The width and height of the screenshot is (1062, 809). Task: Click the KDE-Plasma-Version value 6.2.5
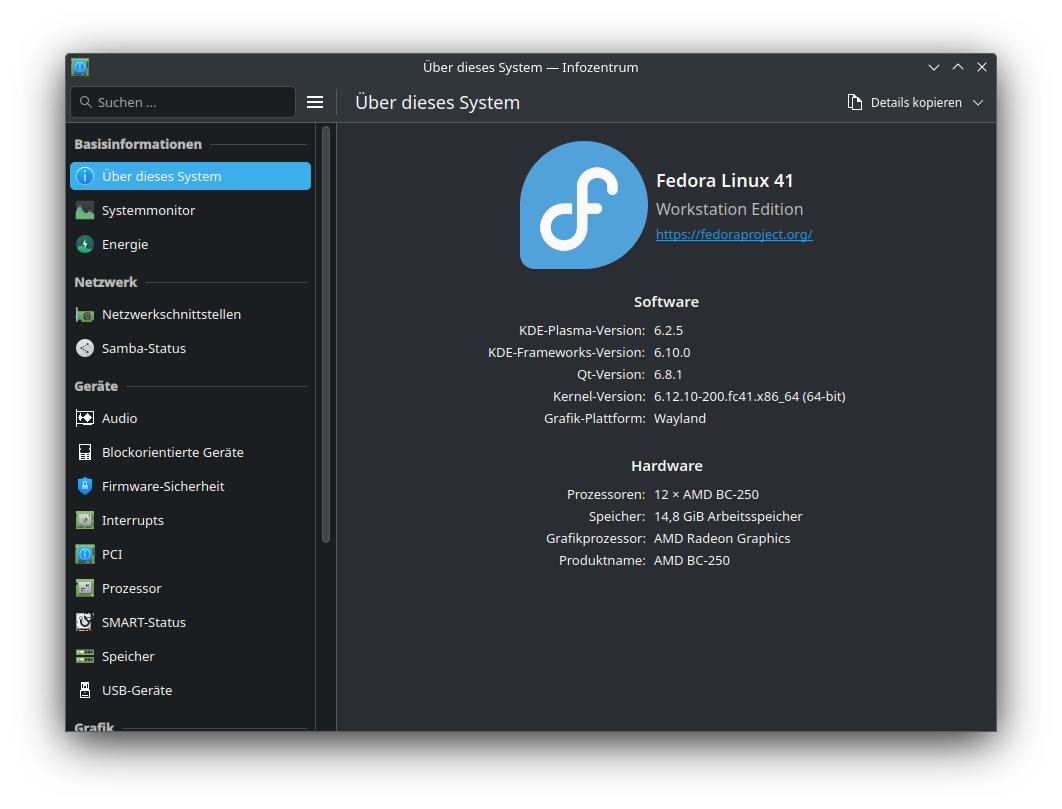tap(668, 331)
